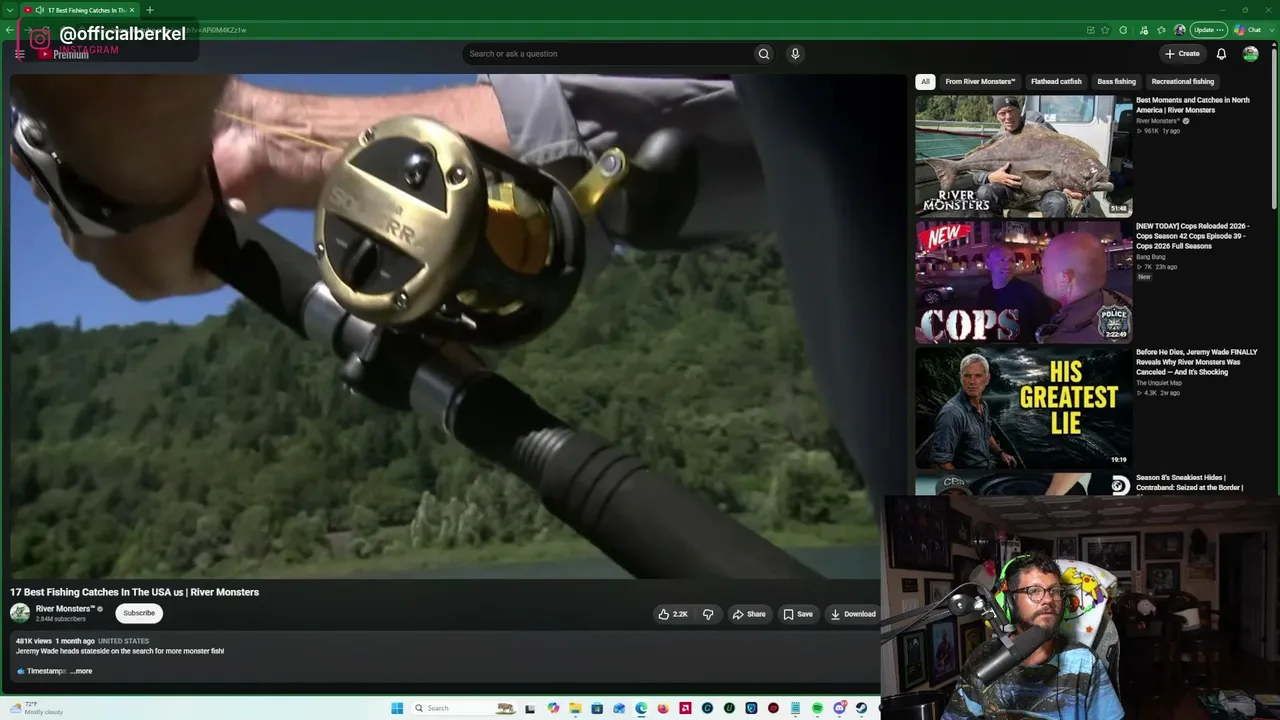Open the His Greatest Lie thumbnail
Image resolution: width=1280 pixels, height=720 pixels.
[x=1024, y=408]
